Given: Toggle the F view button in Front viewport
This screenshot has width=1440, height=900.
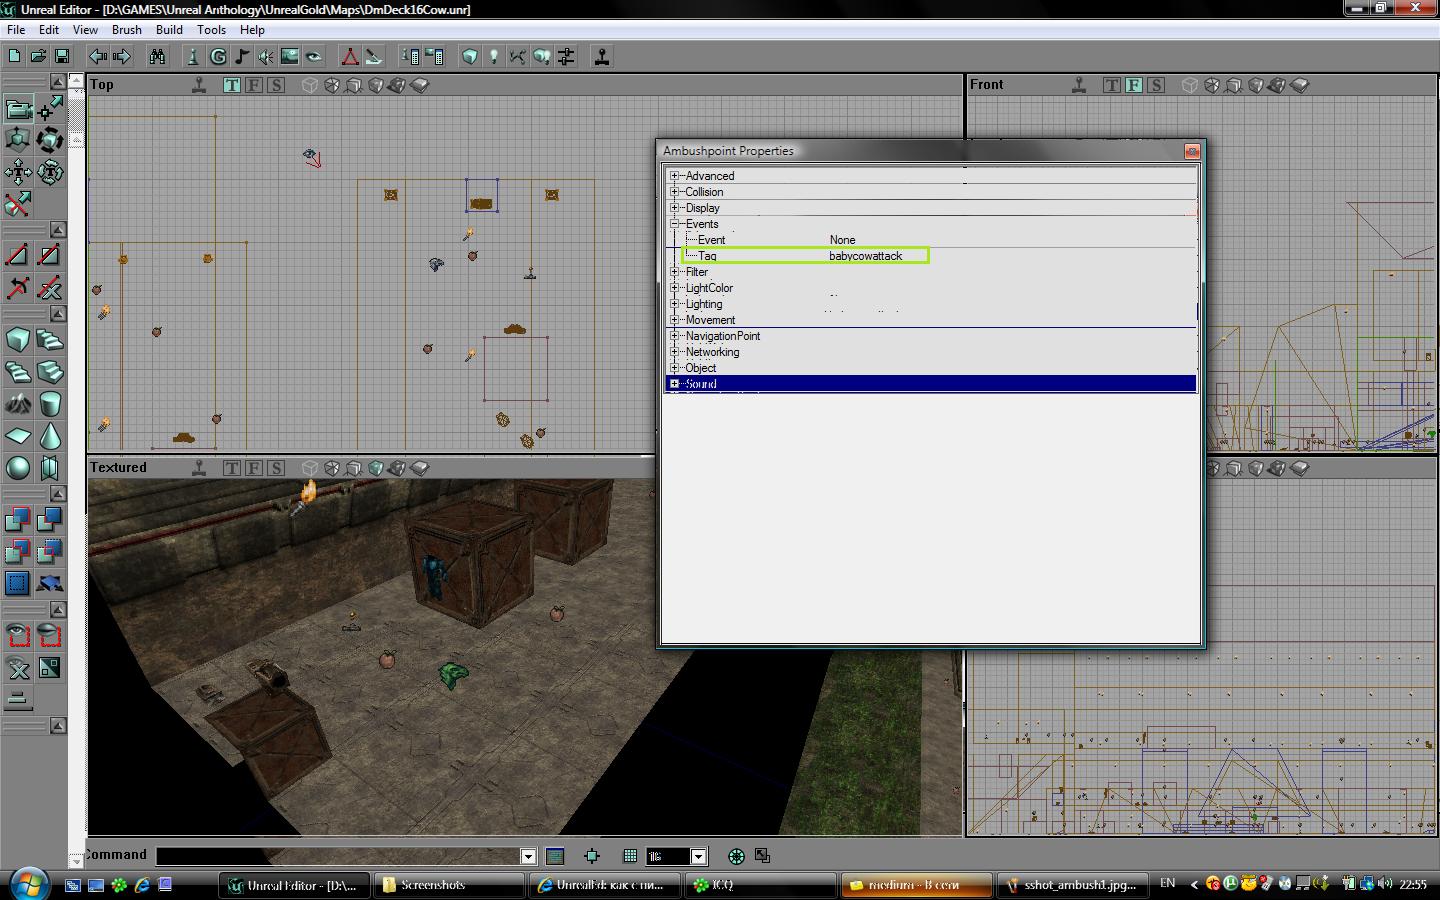Looking at the screenshot, I should tap(1134, 85).
